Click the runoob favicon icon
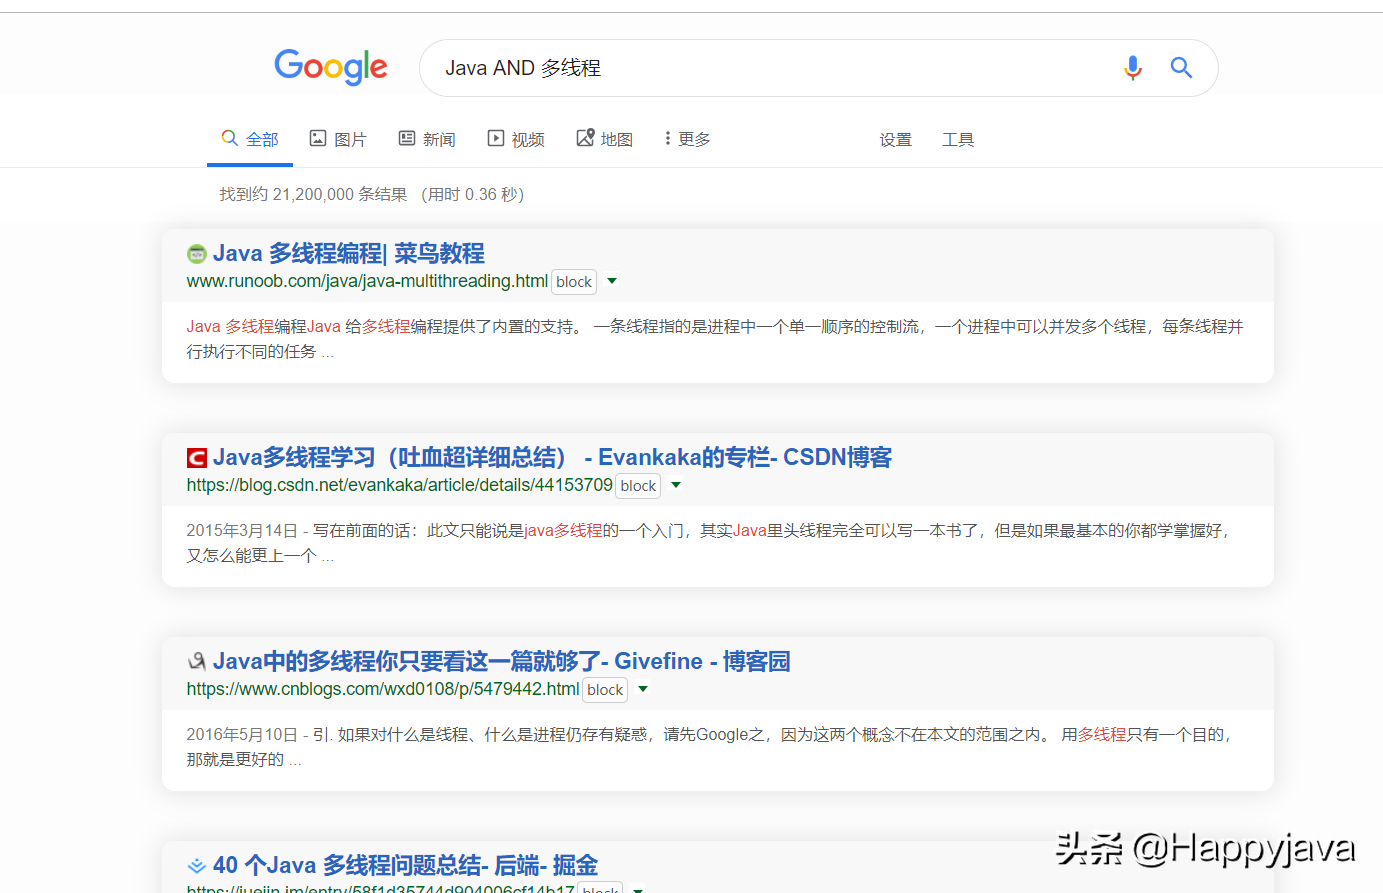Screen dimensions: 1383x893 point(197,254)
